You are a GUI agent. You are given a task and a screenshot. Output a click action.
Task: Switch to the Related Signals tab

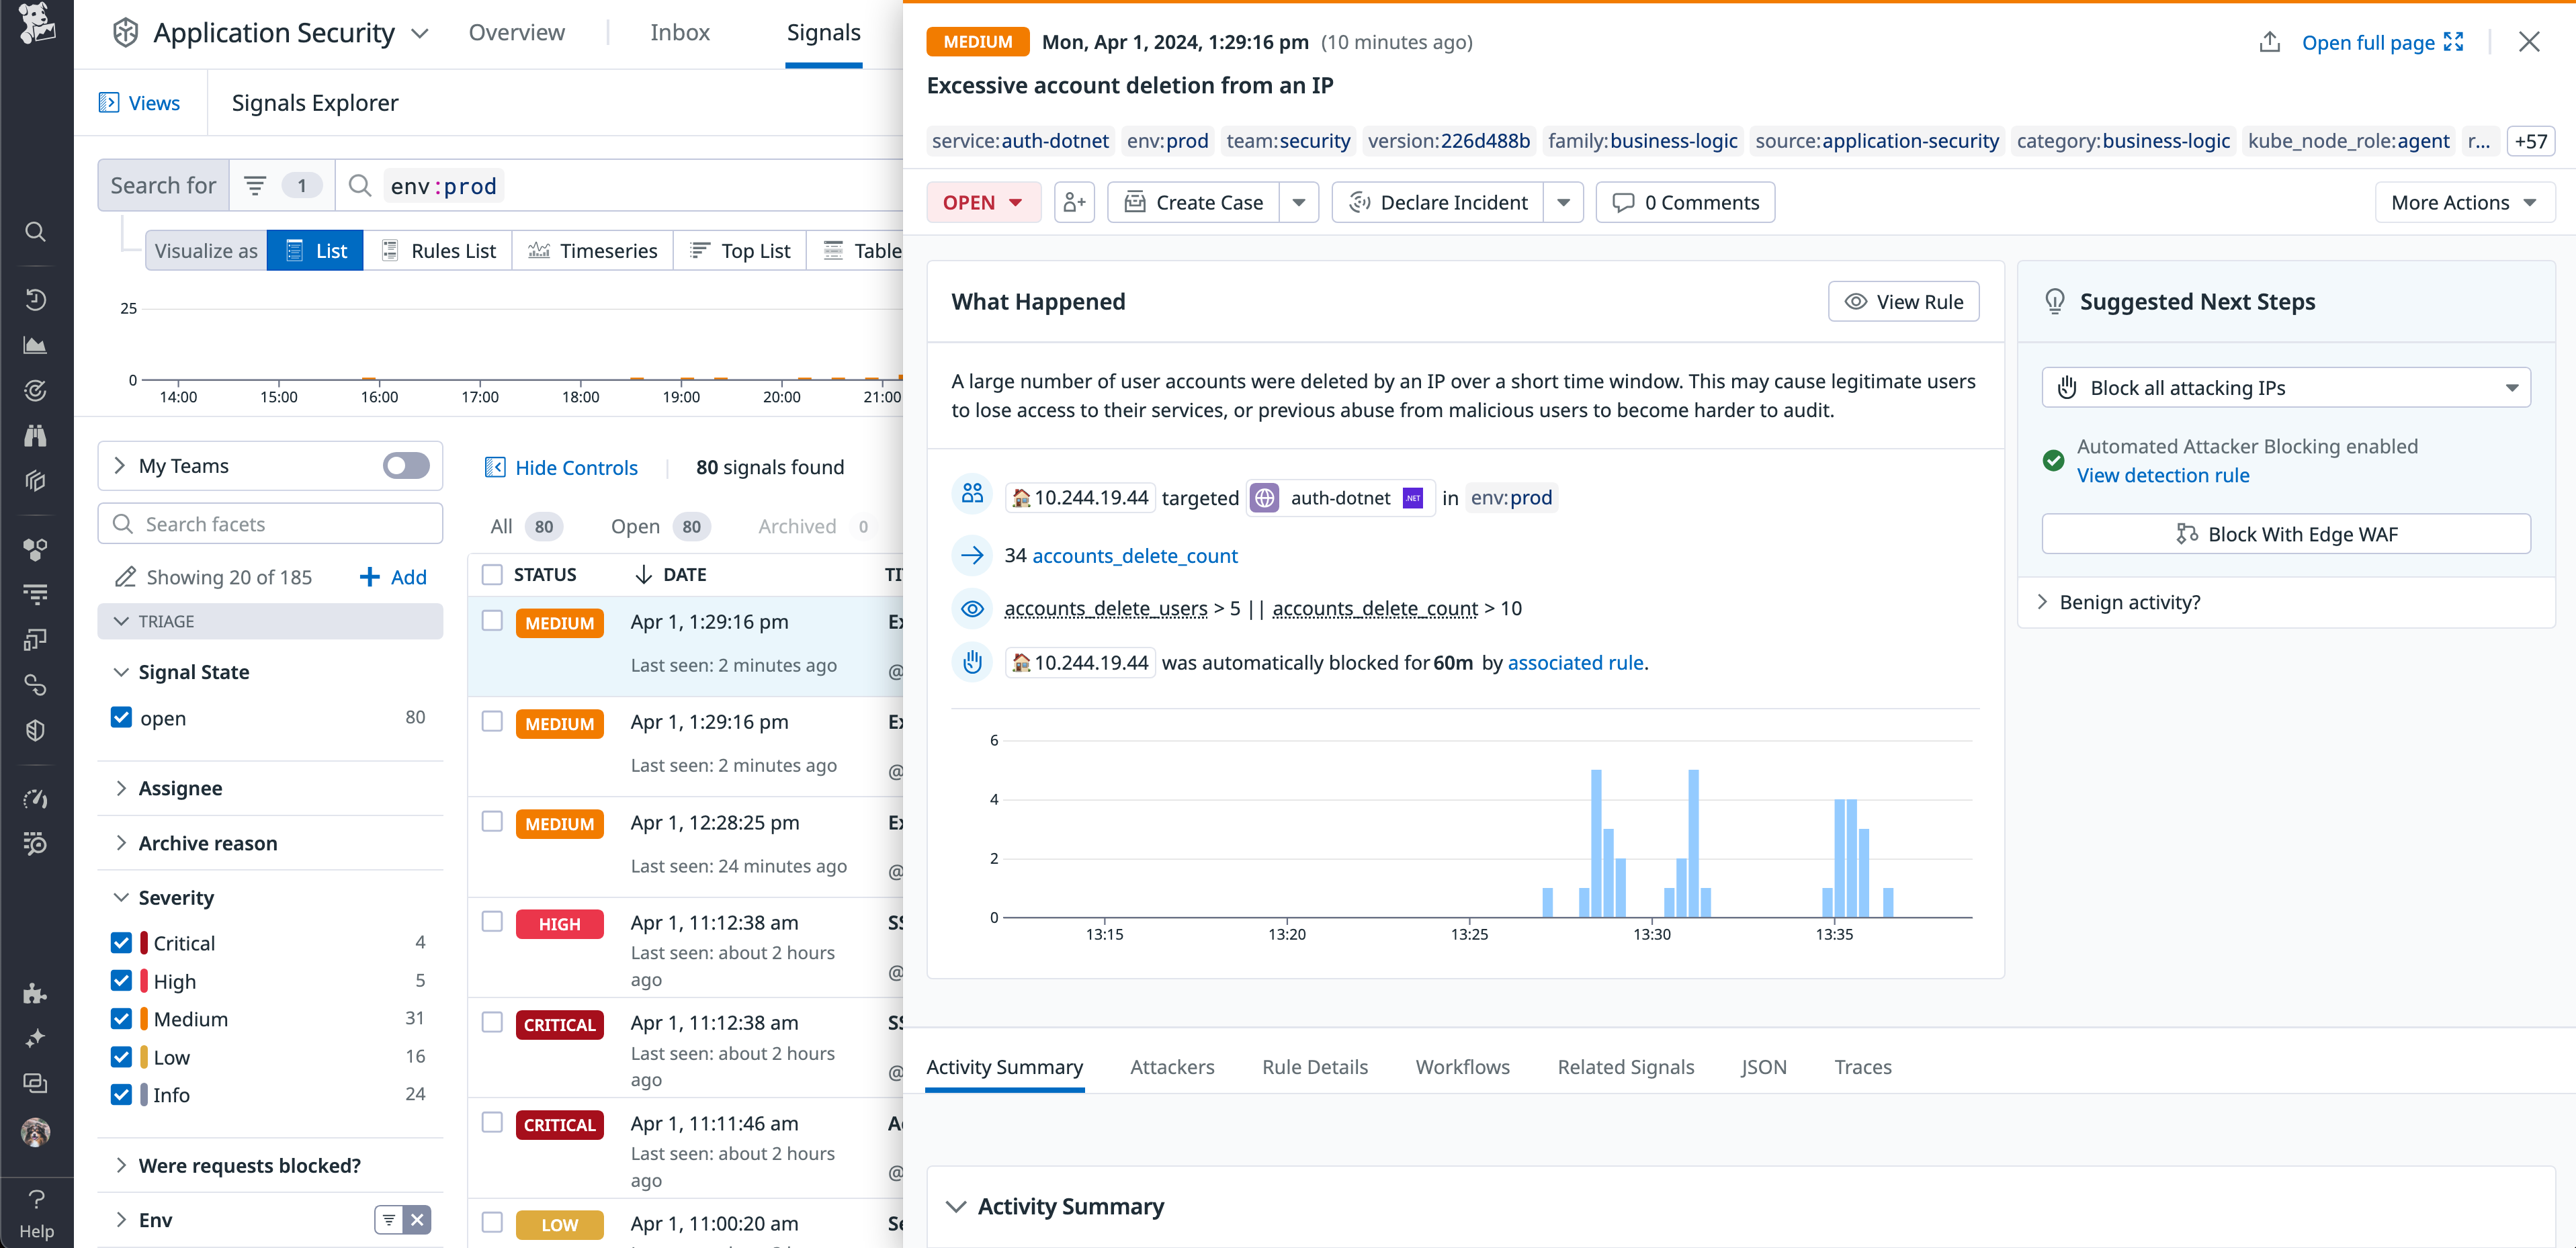coord(1625,1066)
